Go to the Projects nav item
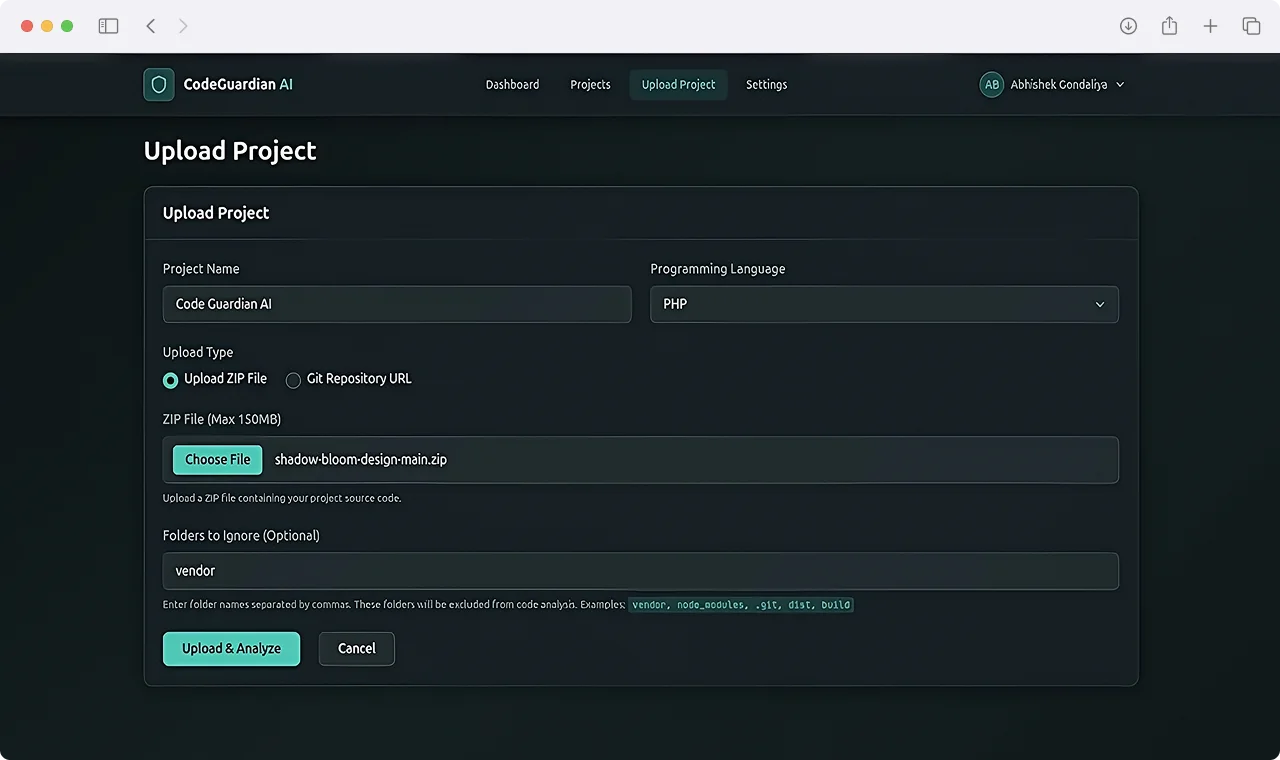1280x760 pixels. (590, 85)
